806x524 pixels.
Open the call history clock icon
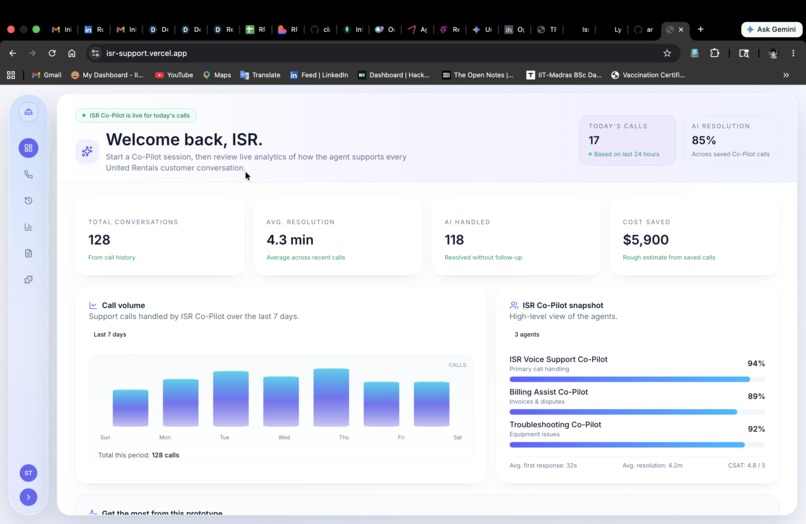28,201
